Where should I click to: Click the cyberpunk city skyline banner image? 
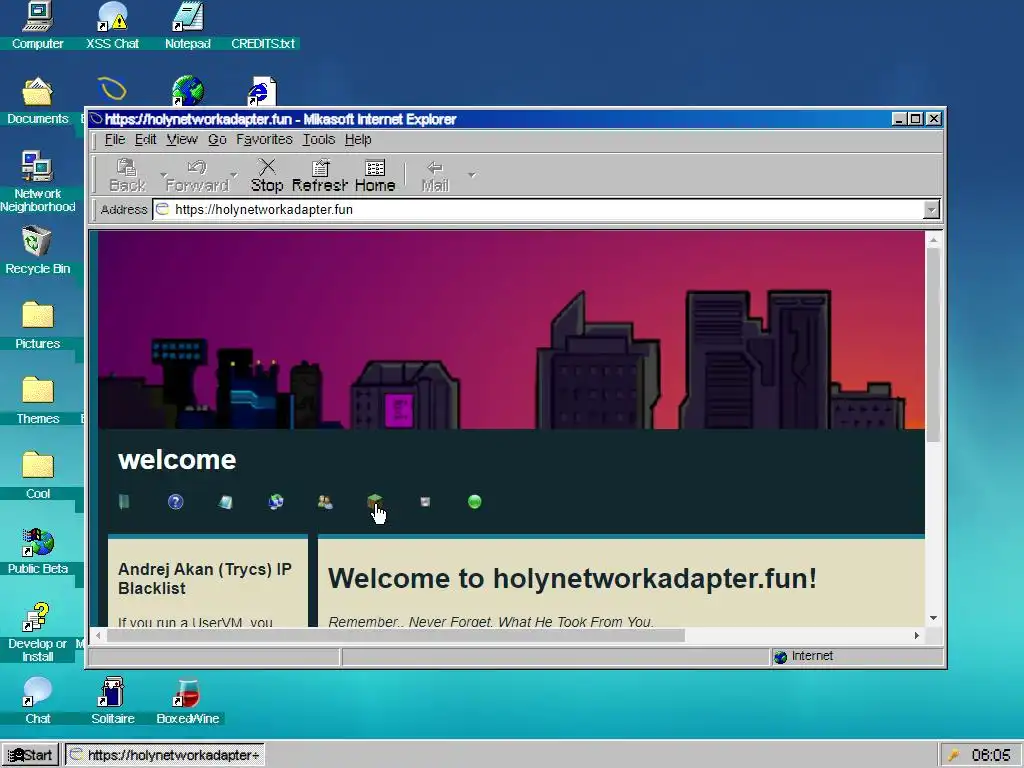[511, 330]
